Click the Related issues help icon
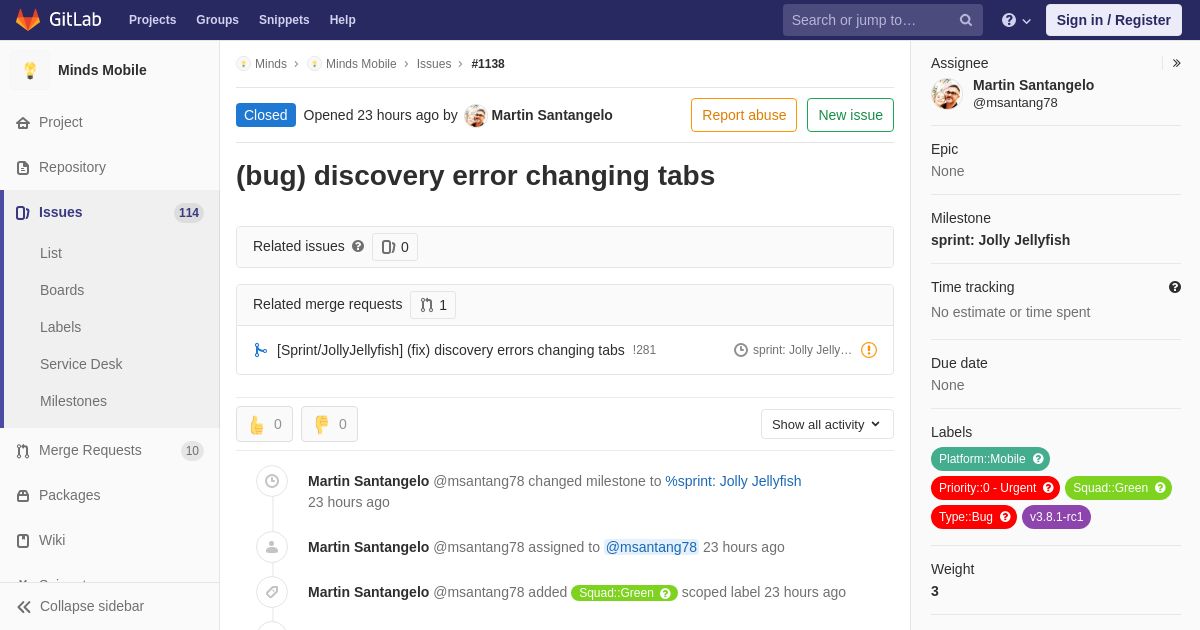The height and width of the screenshot is (630, 1200). click(358, 246)
